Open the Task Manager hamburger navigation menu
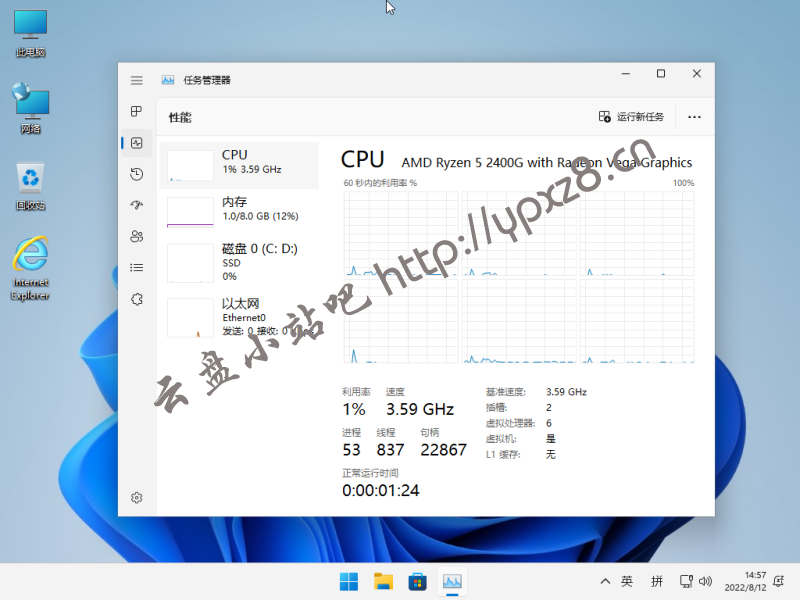This screenshot has width=800, height=600. point(136,80)
